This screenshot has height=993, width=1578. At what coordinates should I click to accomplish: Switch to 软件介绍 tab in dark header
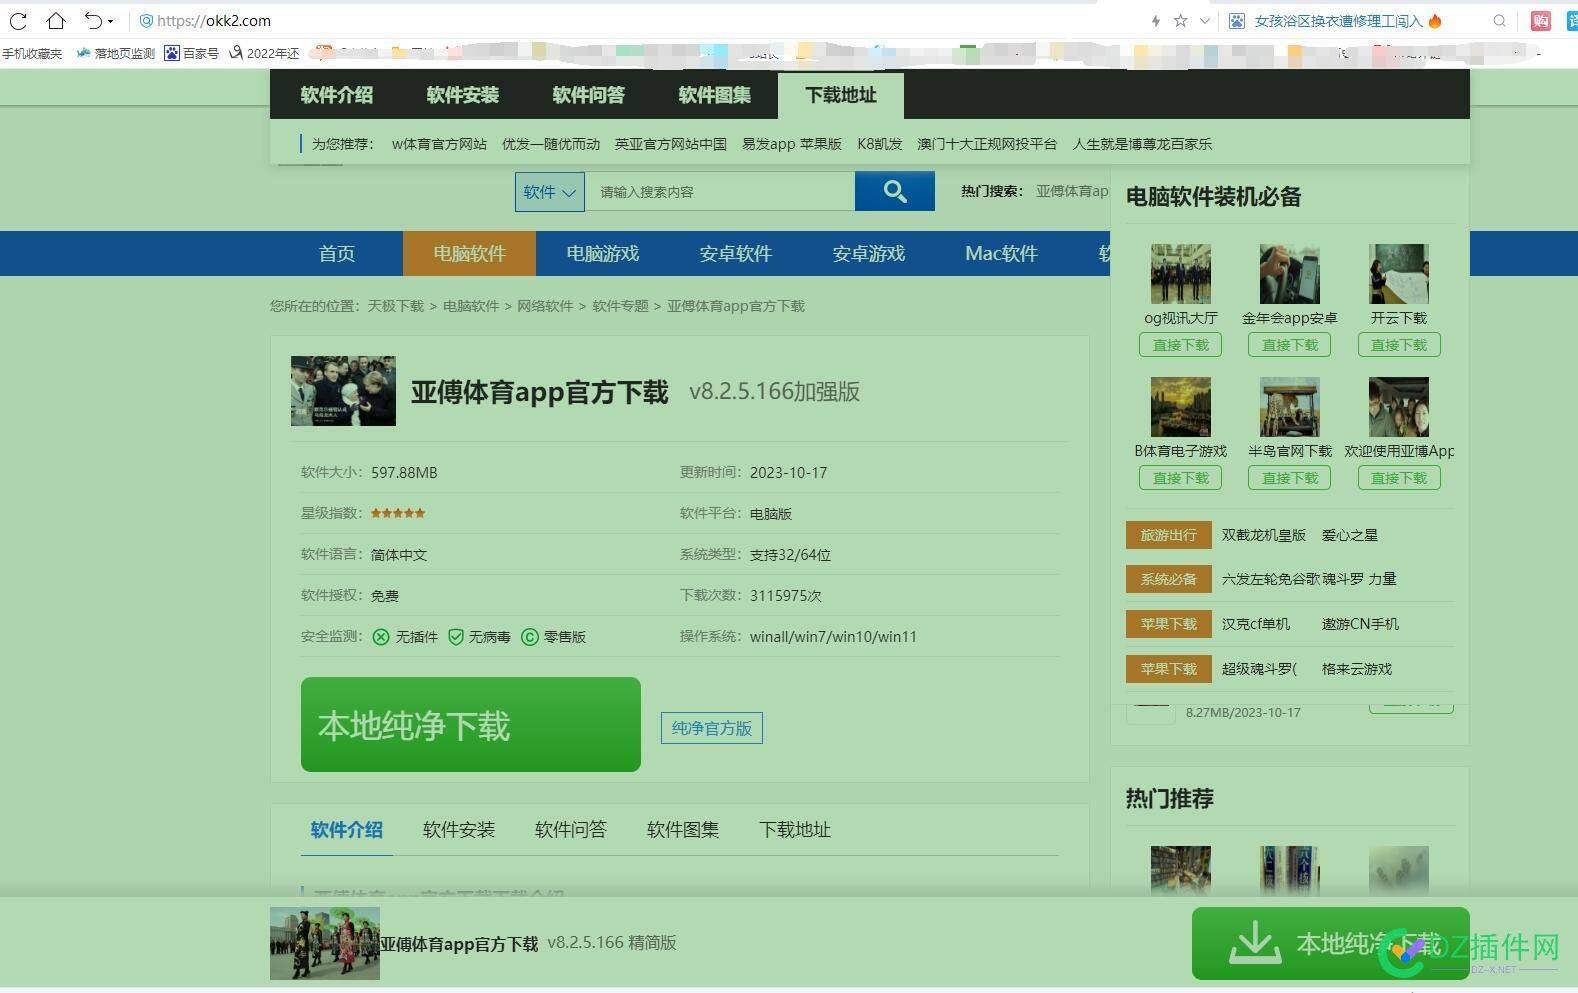coord(336,95)
